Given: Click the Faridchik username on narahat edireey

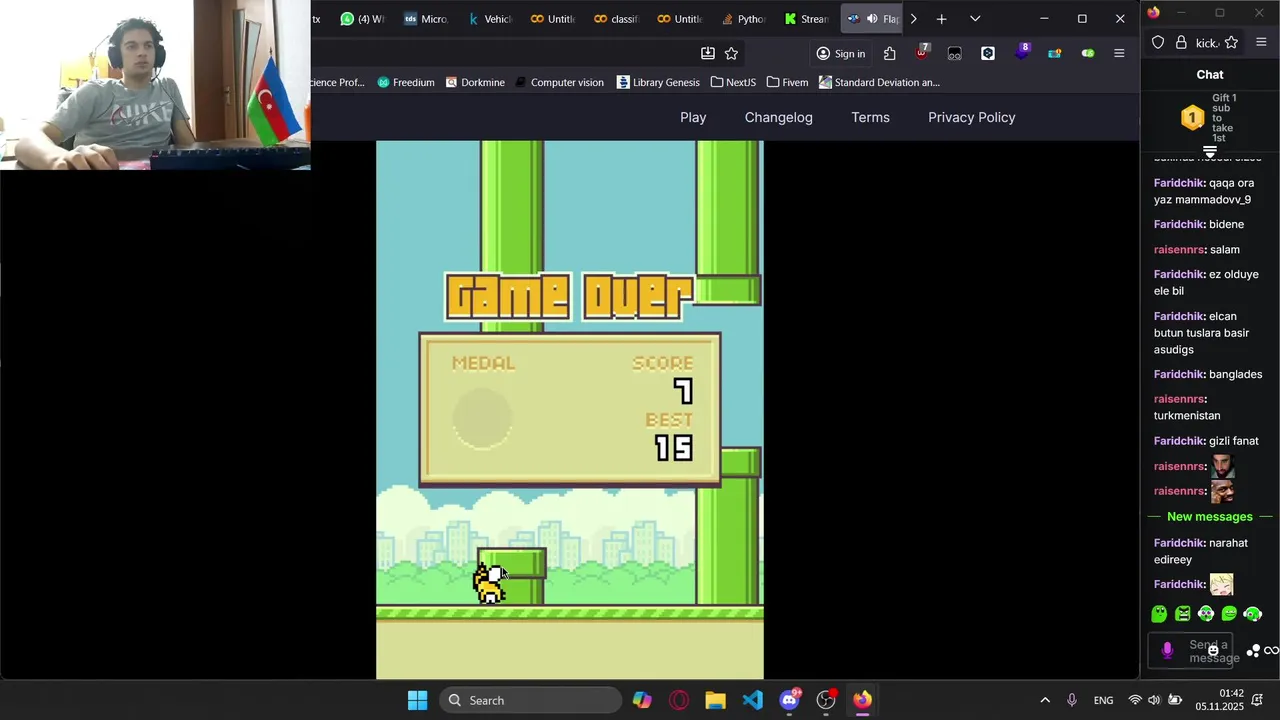Looking at the screenshot, I should click(x=1178, y=543).
